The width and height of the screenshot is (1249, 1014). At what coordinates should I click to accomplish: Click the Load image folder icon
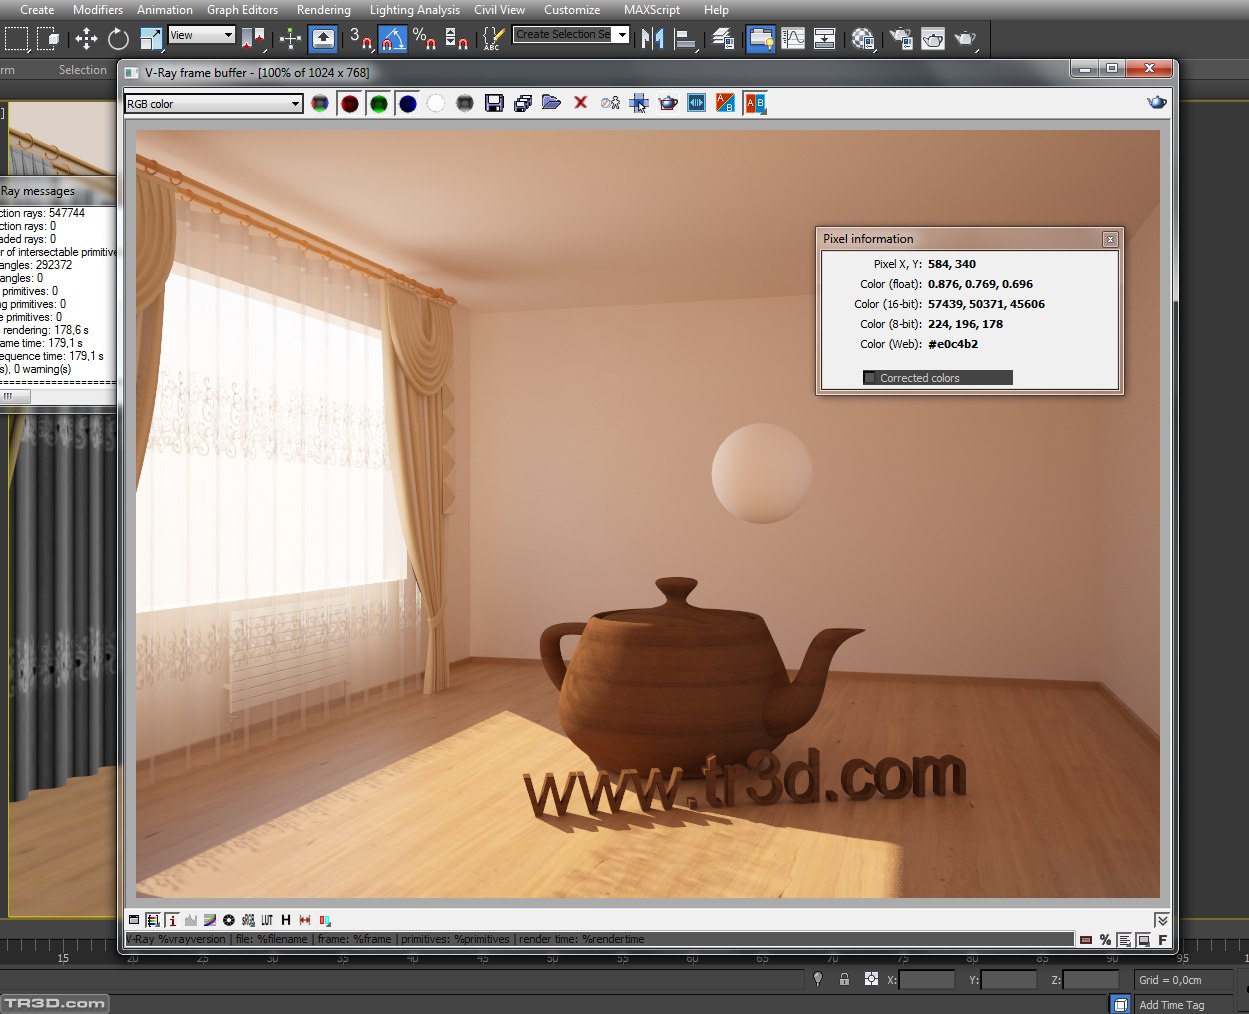pos(551,103)
